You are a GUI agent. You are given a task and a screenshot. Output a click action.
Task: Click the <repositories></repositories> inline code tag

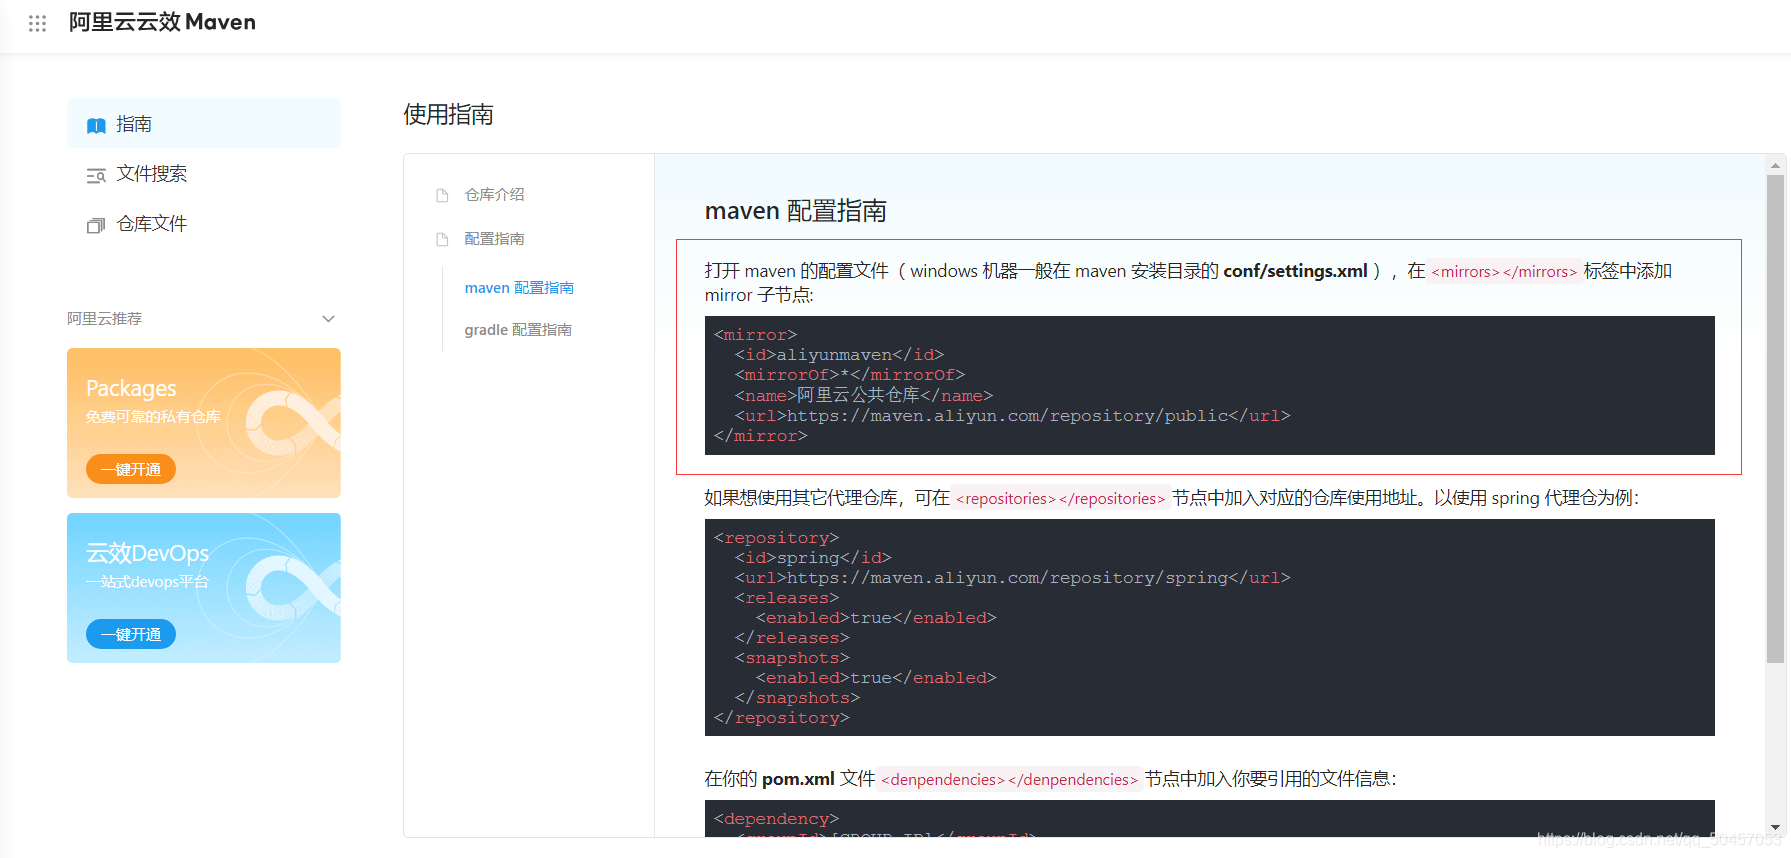[1060, 499]
